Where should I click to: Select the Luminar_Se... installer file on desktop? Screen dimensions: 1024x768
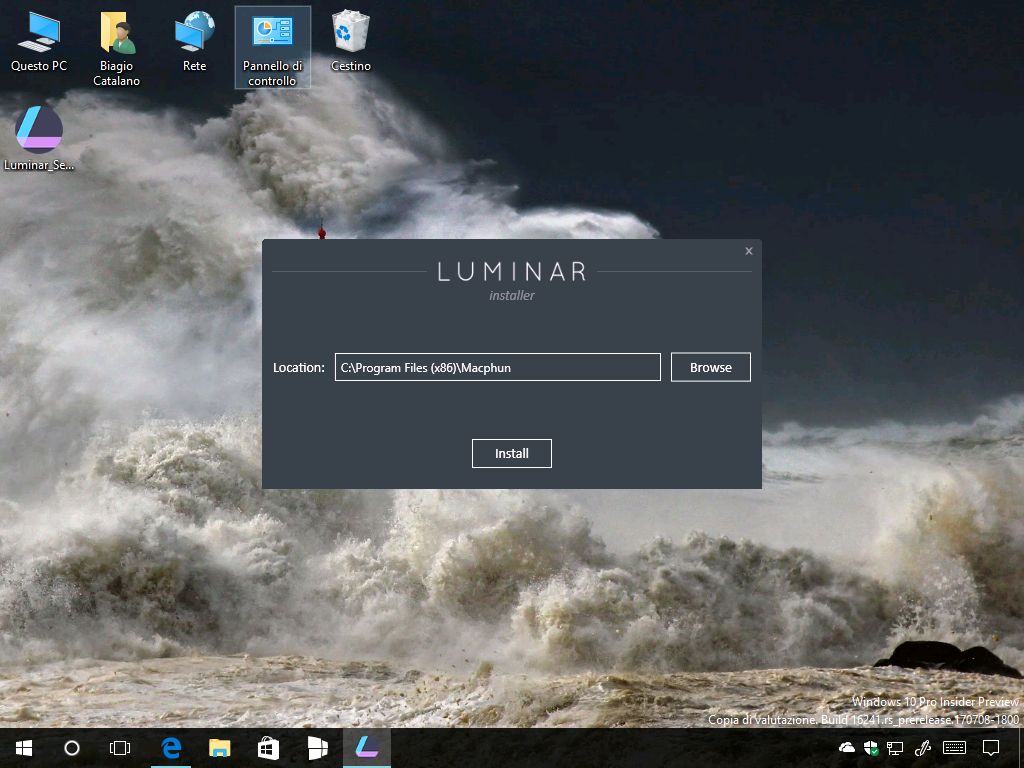coord(39,138)
